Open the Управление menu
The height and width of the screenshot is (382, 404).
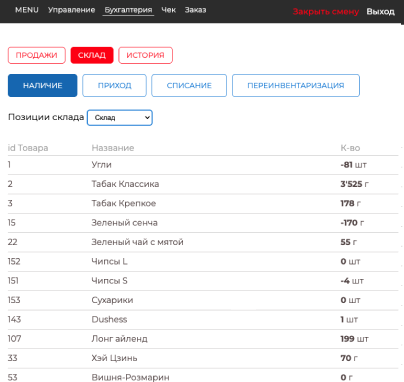click(x=71, y=10)
